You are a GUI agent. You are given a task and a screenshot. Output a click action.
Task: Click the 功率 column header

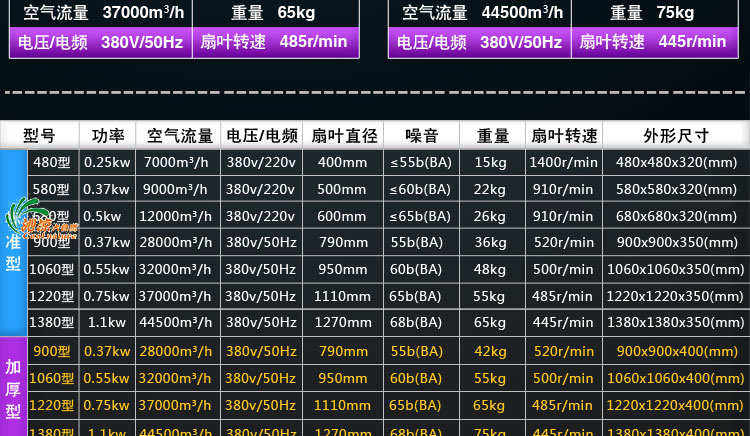point(108,136)
